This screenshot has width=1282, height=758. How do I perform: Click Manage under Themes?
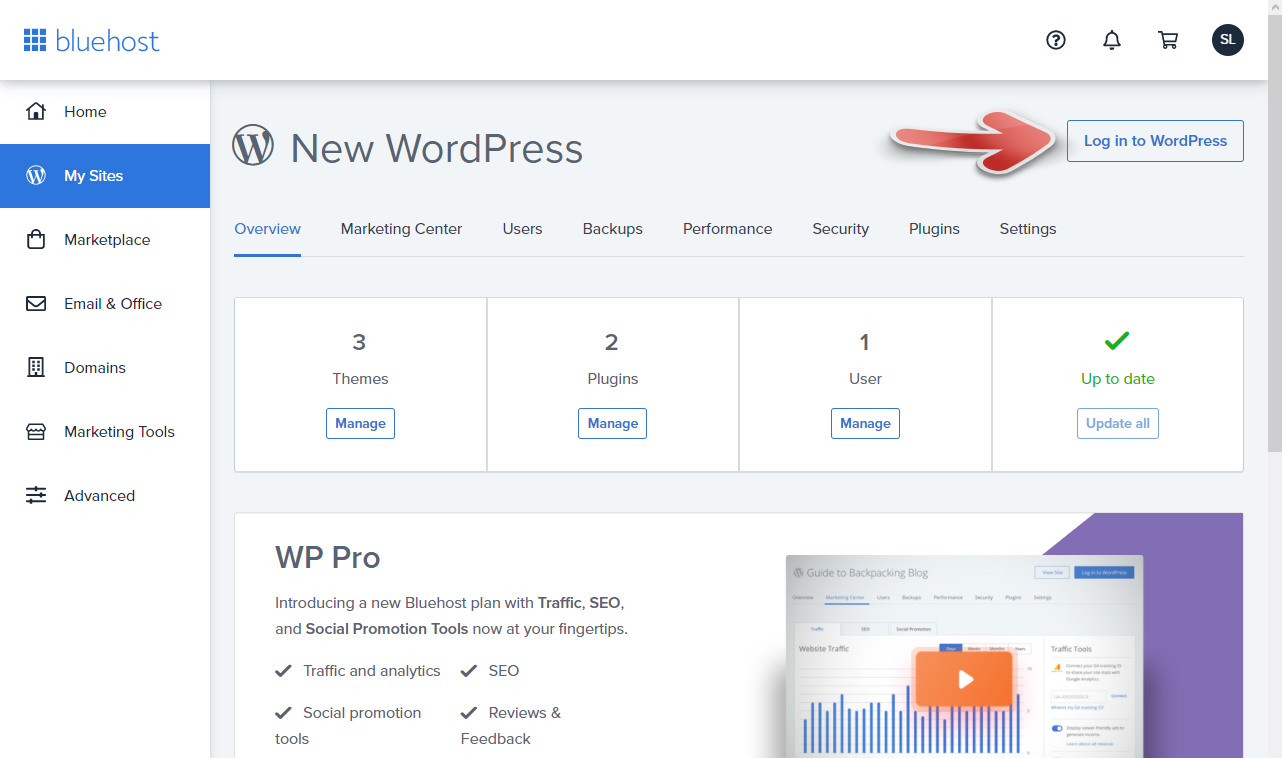point(360,423)
